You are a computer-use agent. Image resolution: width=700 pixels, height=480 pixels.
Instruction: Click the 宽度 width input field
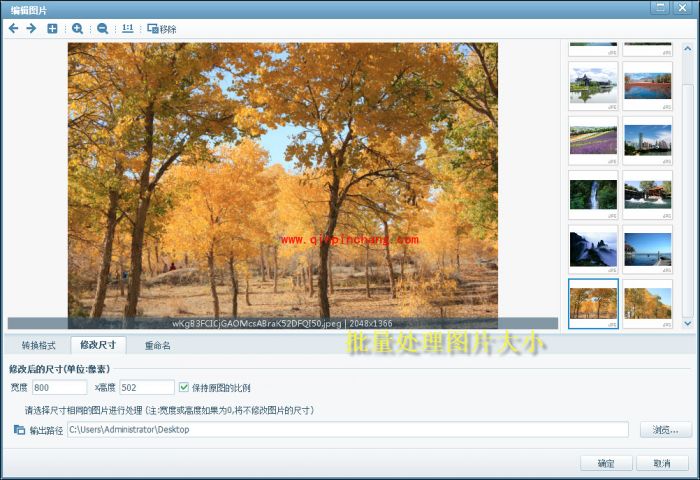(60, 387)
